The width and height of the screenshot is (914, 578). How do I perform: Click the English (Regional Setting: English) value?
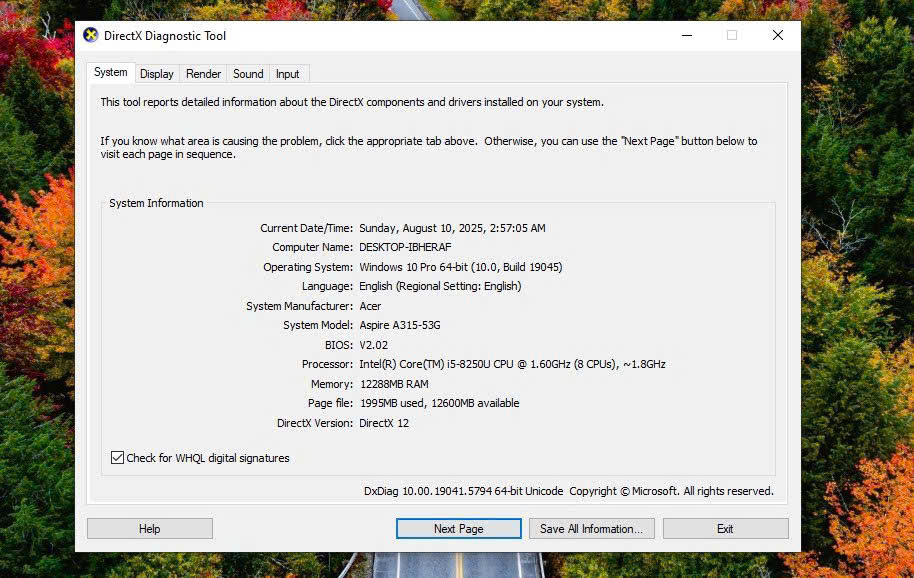point(440,286)
